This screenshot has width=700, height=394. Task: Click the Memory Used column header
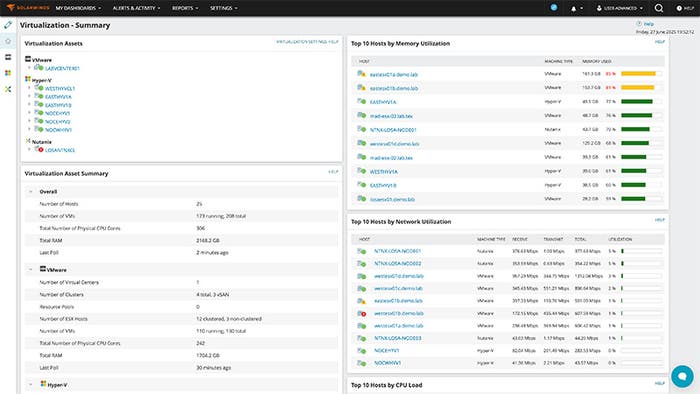[x=596, y=61]
